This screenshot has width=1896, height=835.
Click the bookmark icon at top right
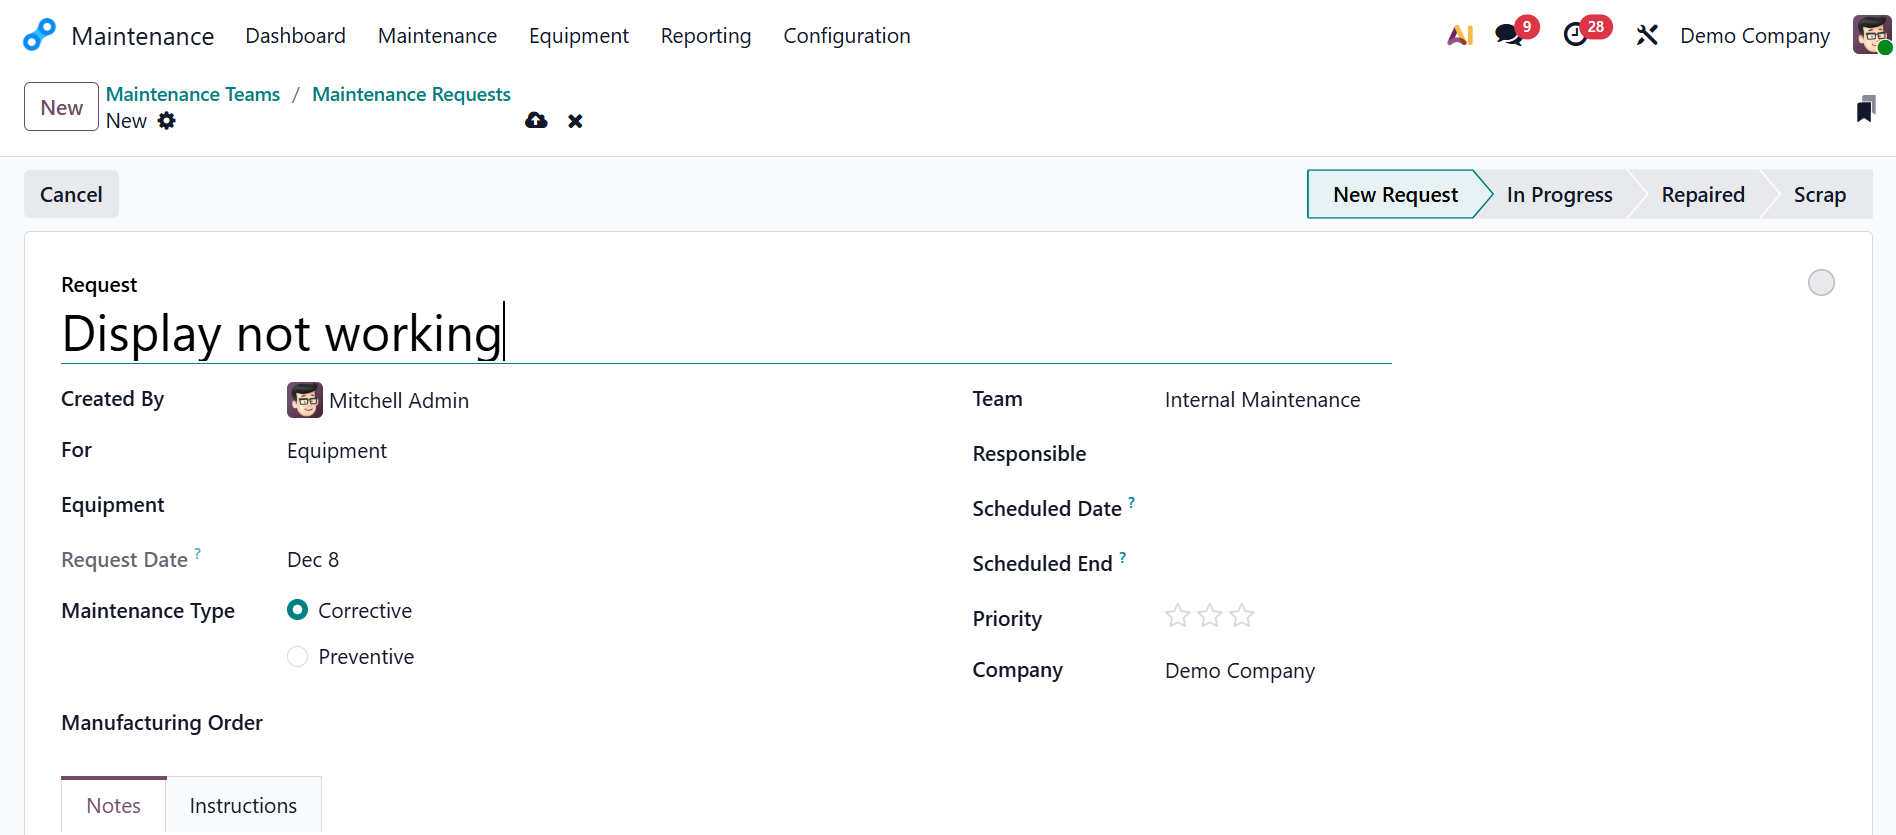[x=1865, y=109]
